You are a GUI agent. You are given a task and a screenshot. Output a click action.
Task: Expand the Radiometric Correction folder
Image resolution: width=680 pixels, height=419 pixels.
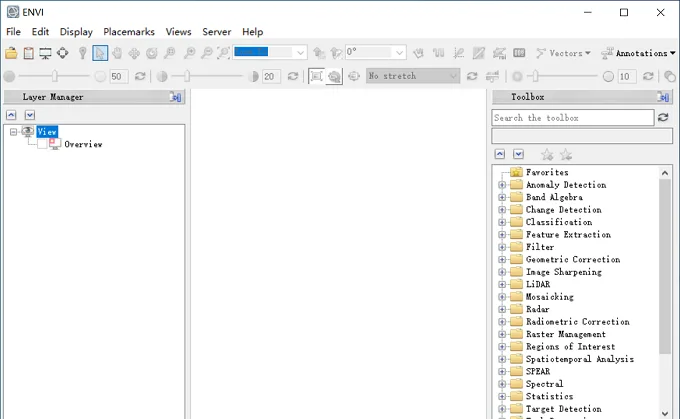pos(502,322)
